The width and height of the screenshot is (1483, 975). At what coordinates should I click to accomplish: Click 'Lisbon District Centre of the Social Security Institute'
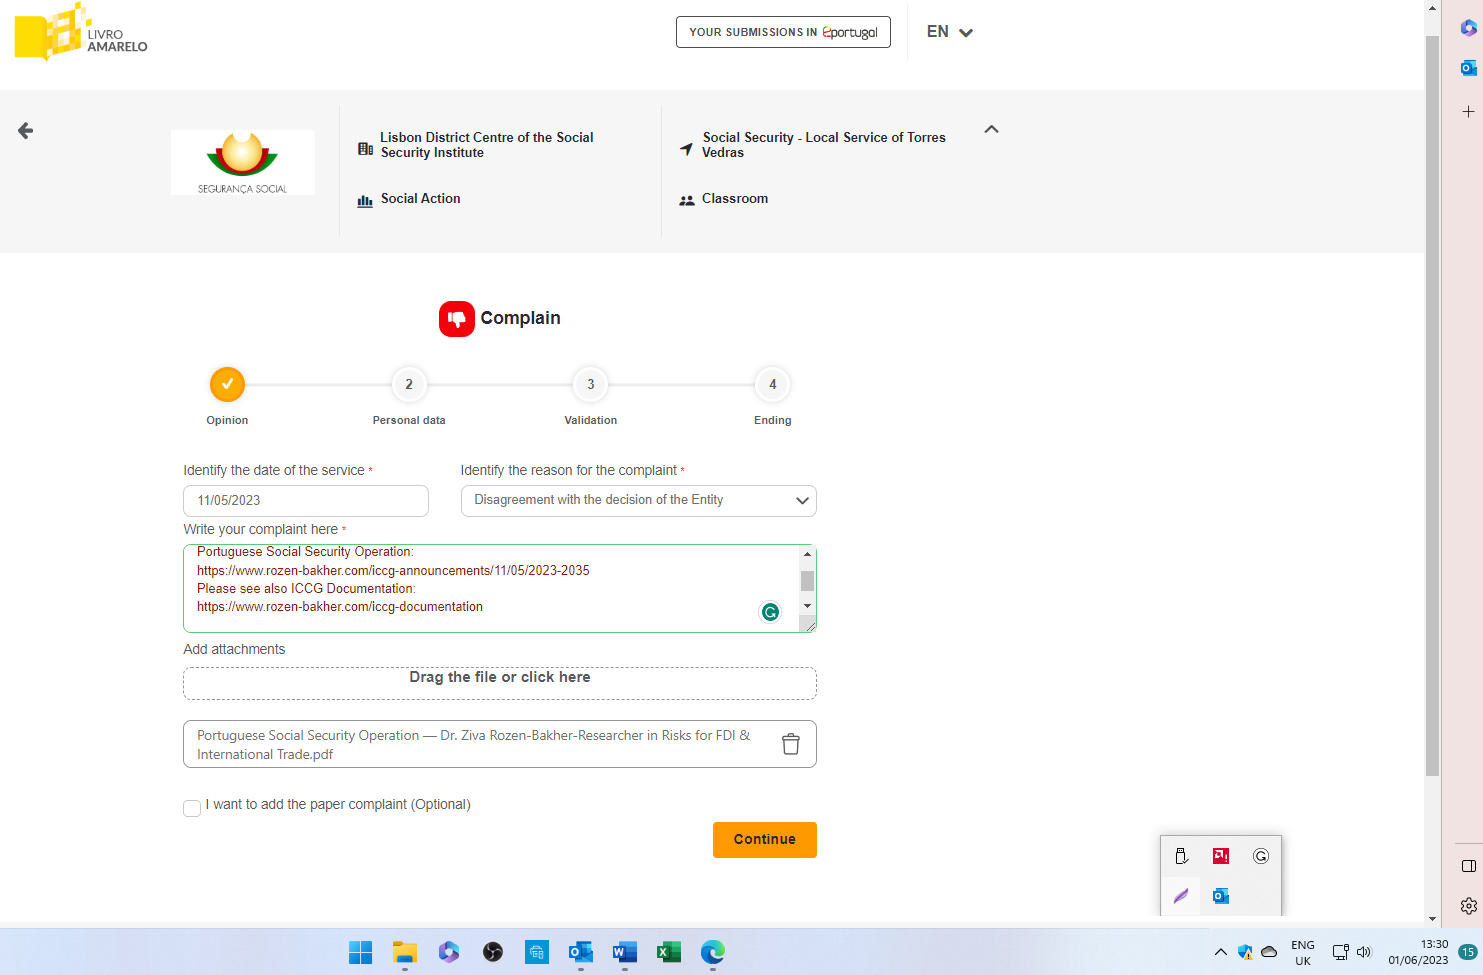click(487, 145)
